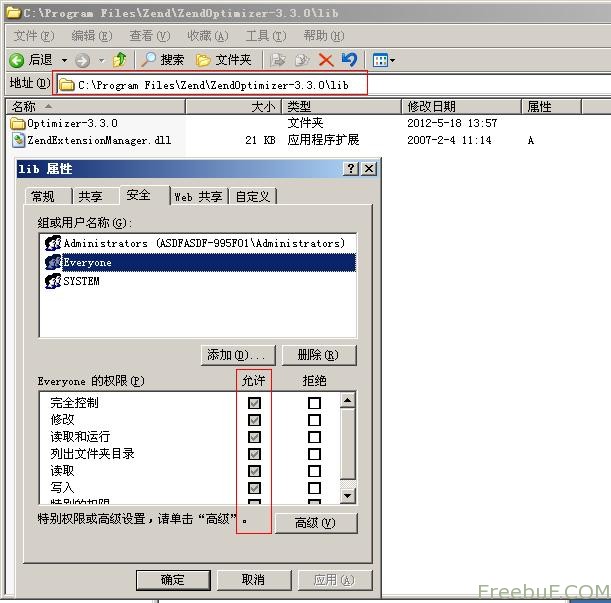Switch to the 共享 tab
The height and width of the screenshot is (603, 611).
click(96, 196)
